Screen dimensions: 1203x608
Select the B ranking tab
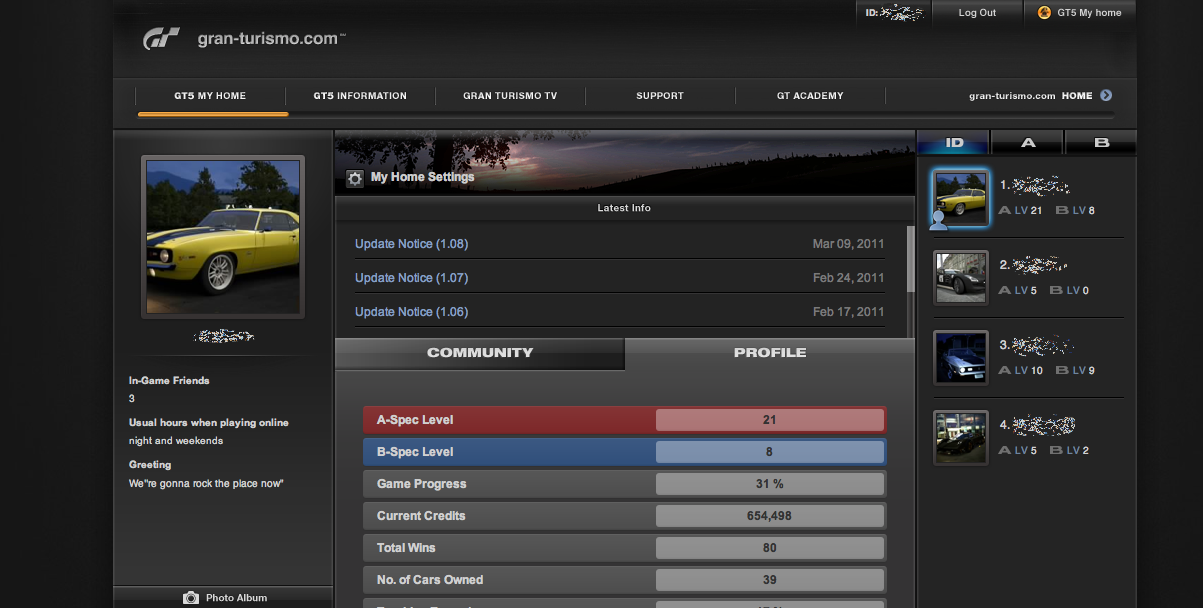pos(1102,143)
